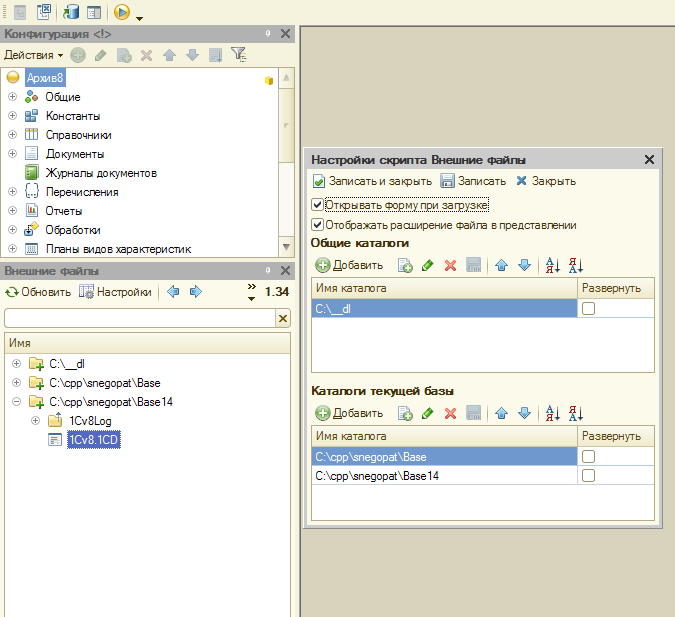Select Документы in configuration tree
Viewport: 675px width, 617px height.
click(x=74, y=154)
